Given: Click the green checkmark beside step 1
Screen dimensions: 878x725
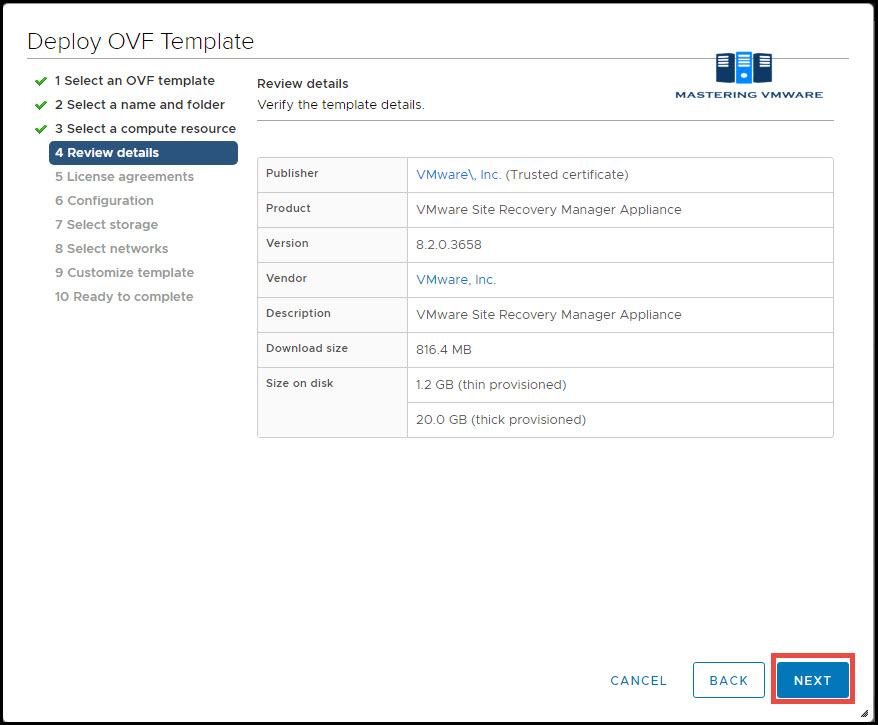Looking at the screenshot, I should 41,81.
